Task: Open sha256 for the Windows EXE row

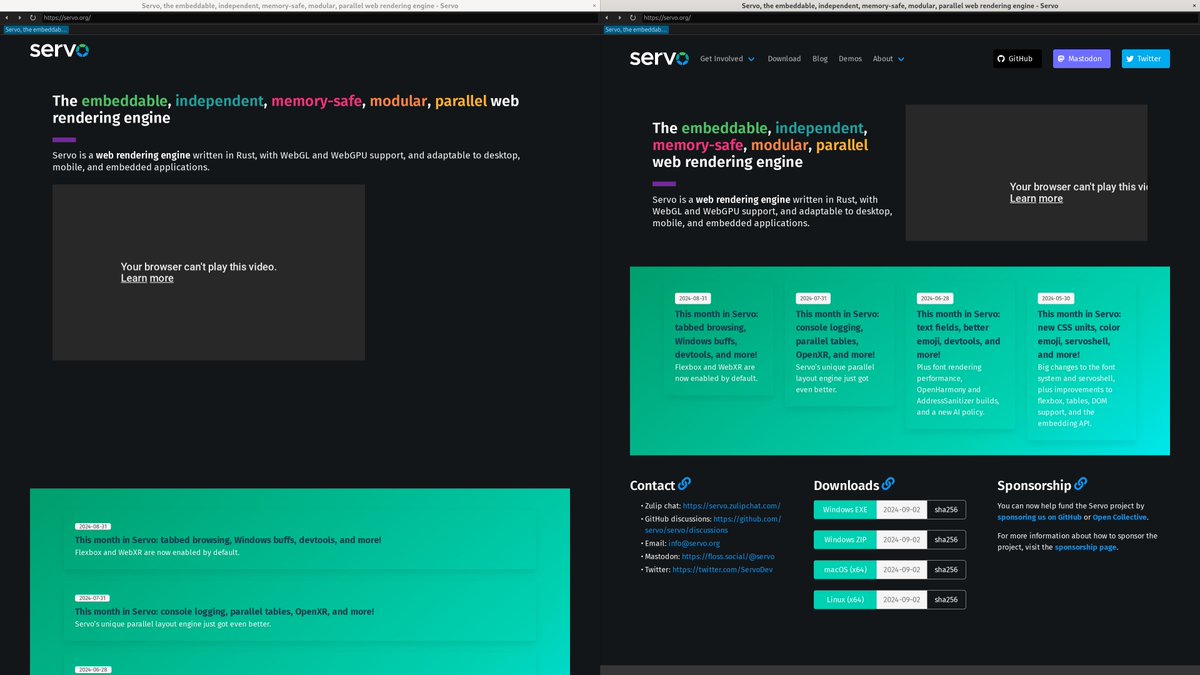Action: (x=946, y=510)
